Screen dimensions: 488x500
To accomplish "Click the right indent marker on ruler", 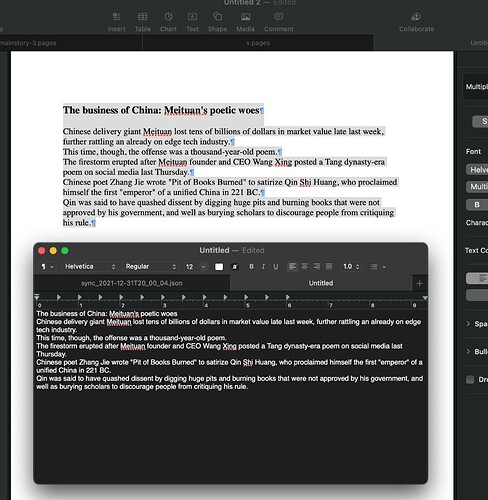I will (x=425, y=297).
